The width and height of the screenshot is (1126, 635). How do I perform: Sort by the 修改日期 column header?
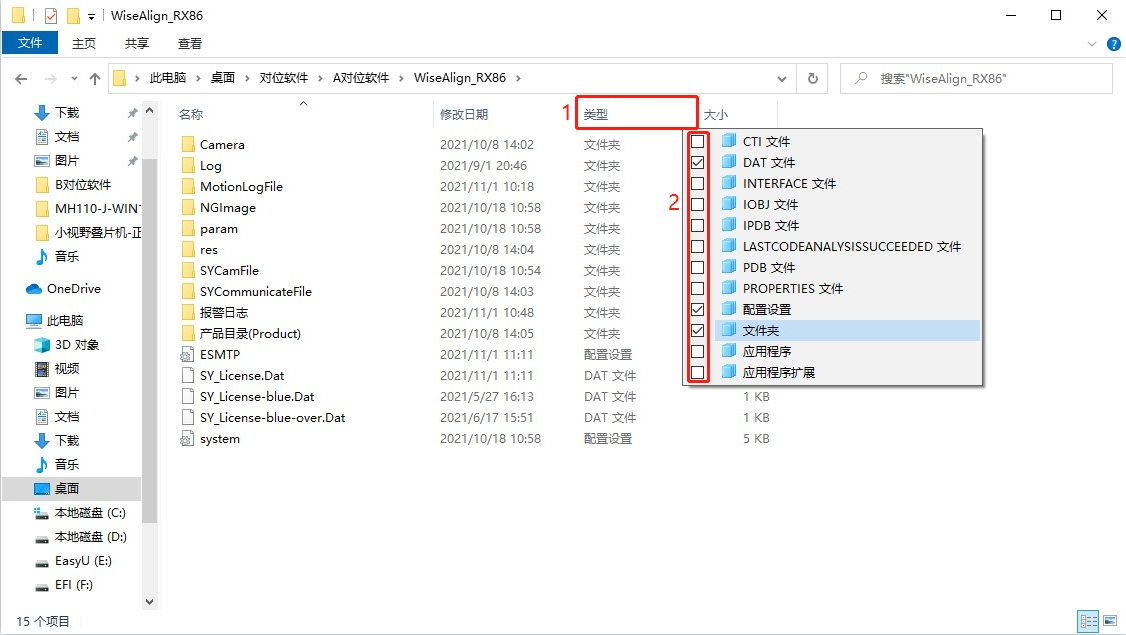coord(464,114)
